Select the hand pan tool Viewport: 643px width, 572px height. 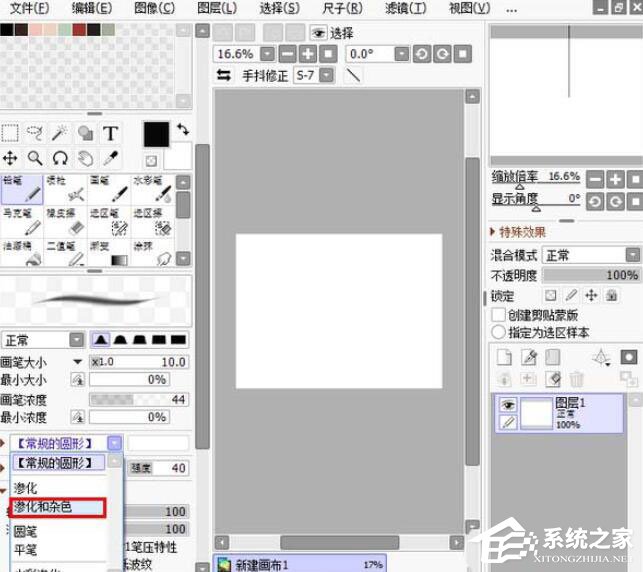[x=85, y=158]
